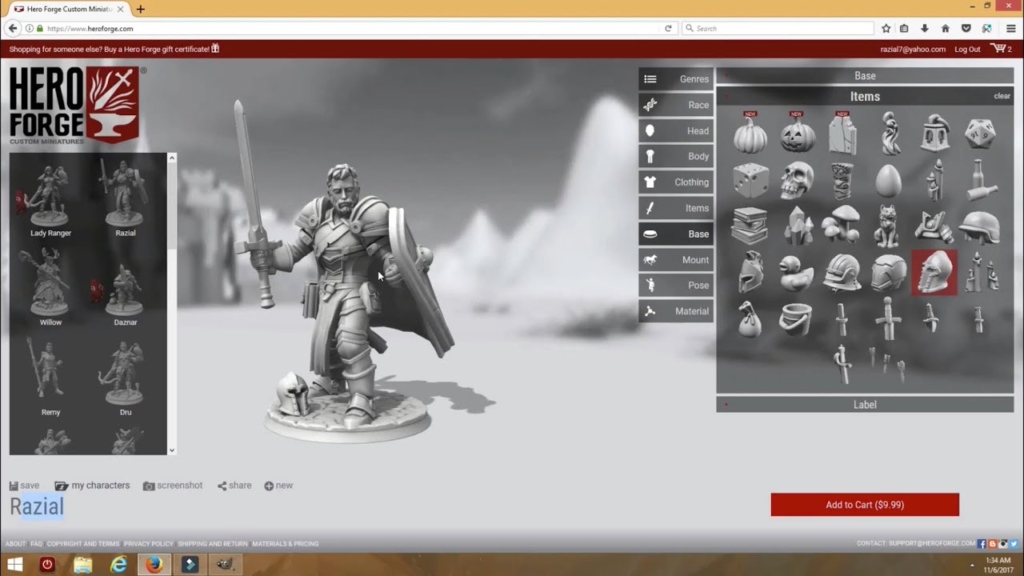Viewport: 1024px width, 576px height.
Task: Open the Head category
Action: pos(676,131)
